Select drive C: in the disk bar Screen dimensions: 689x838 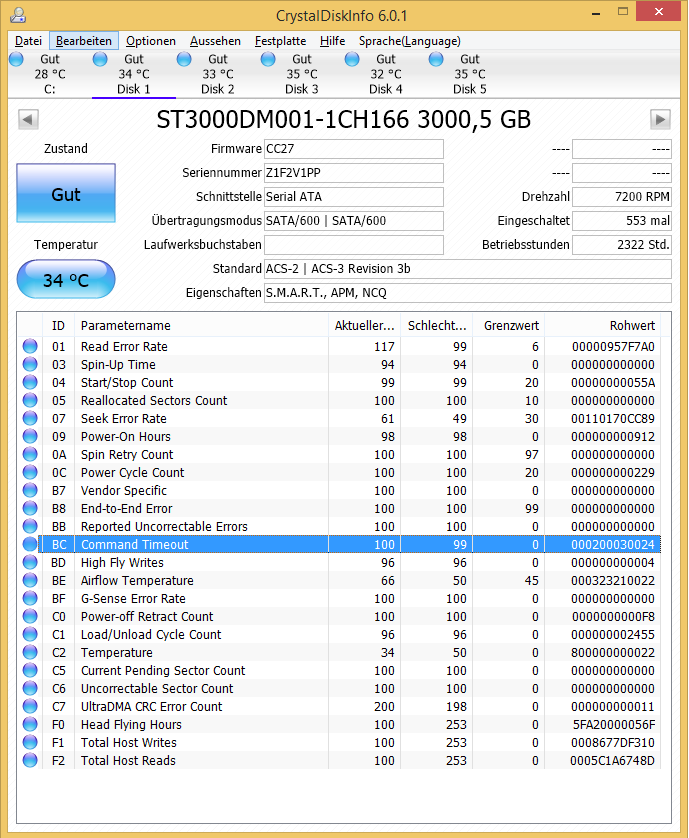click(x=50, y=74)
